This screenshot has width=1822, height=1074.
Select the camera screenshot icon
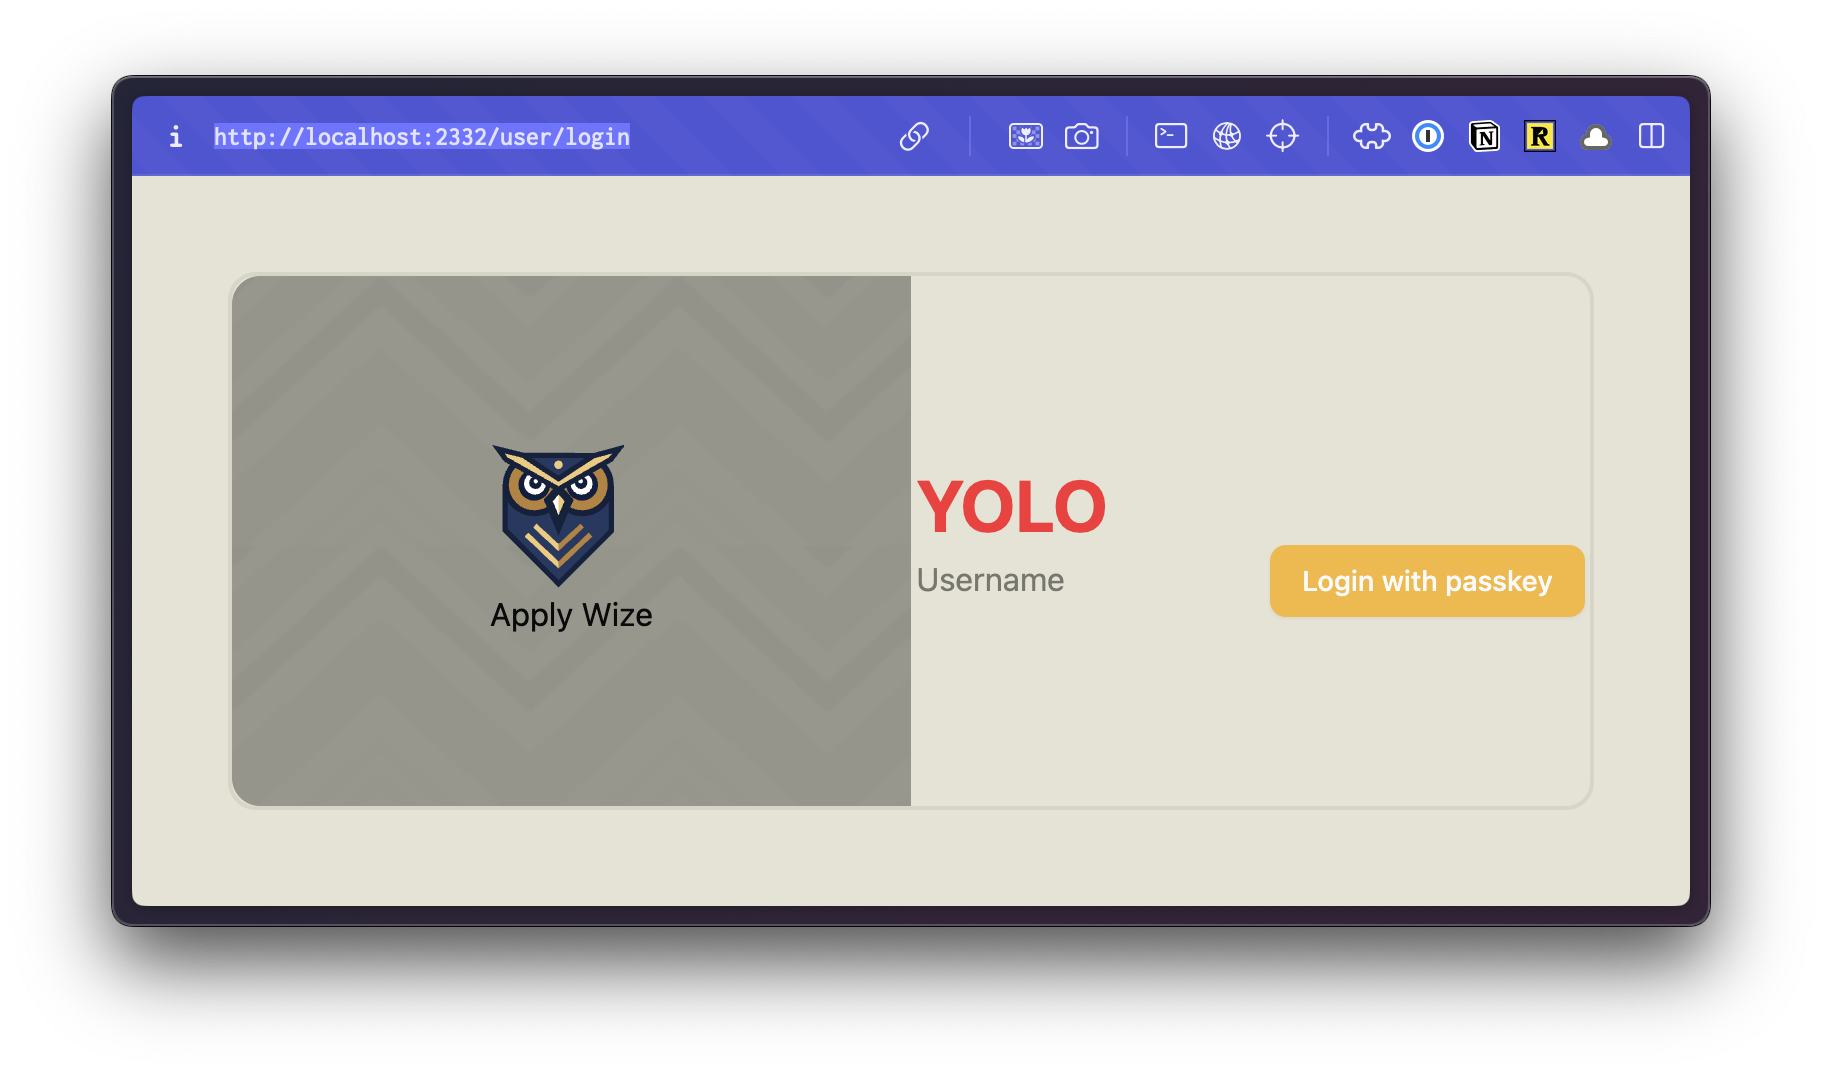[1081, 136]
